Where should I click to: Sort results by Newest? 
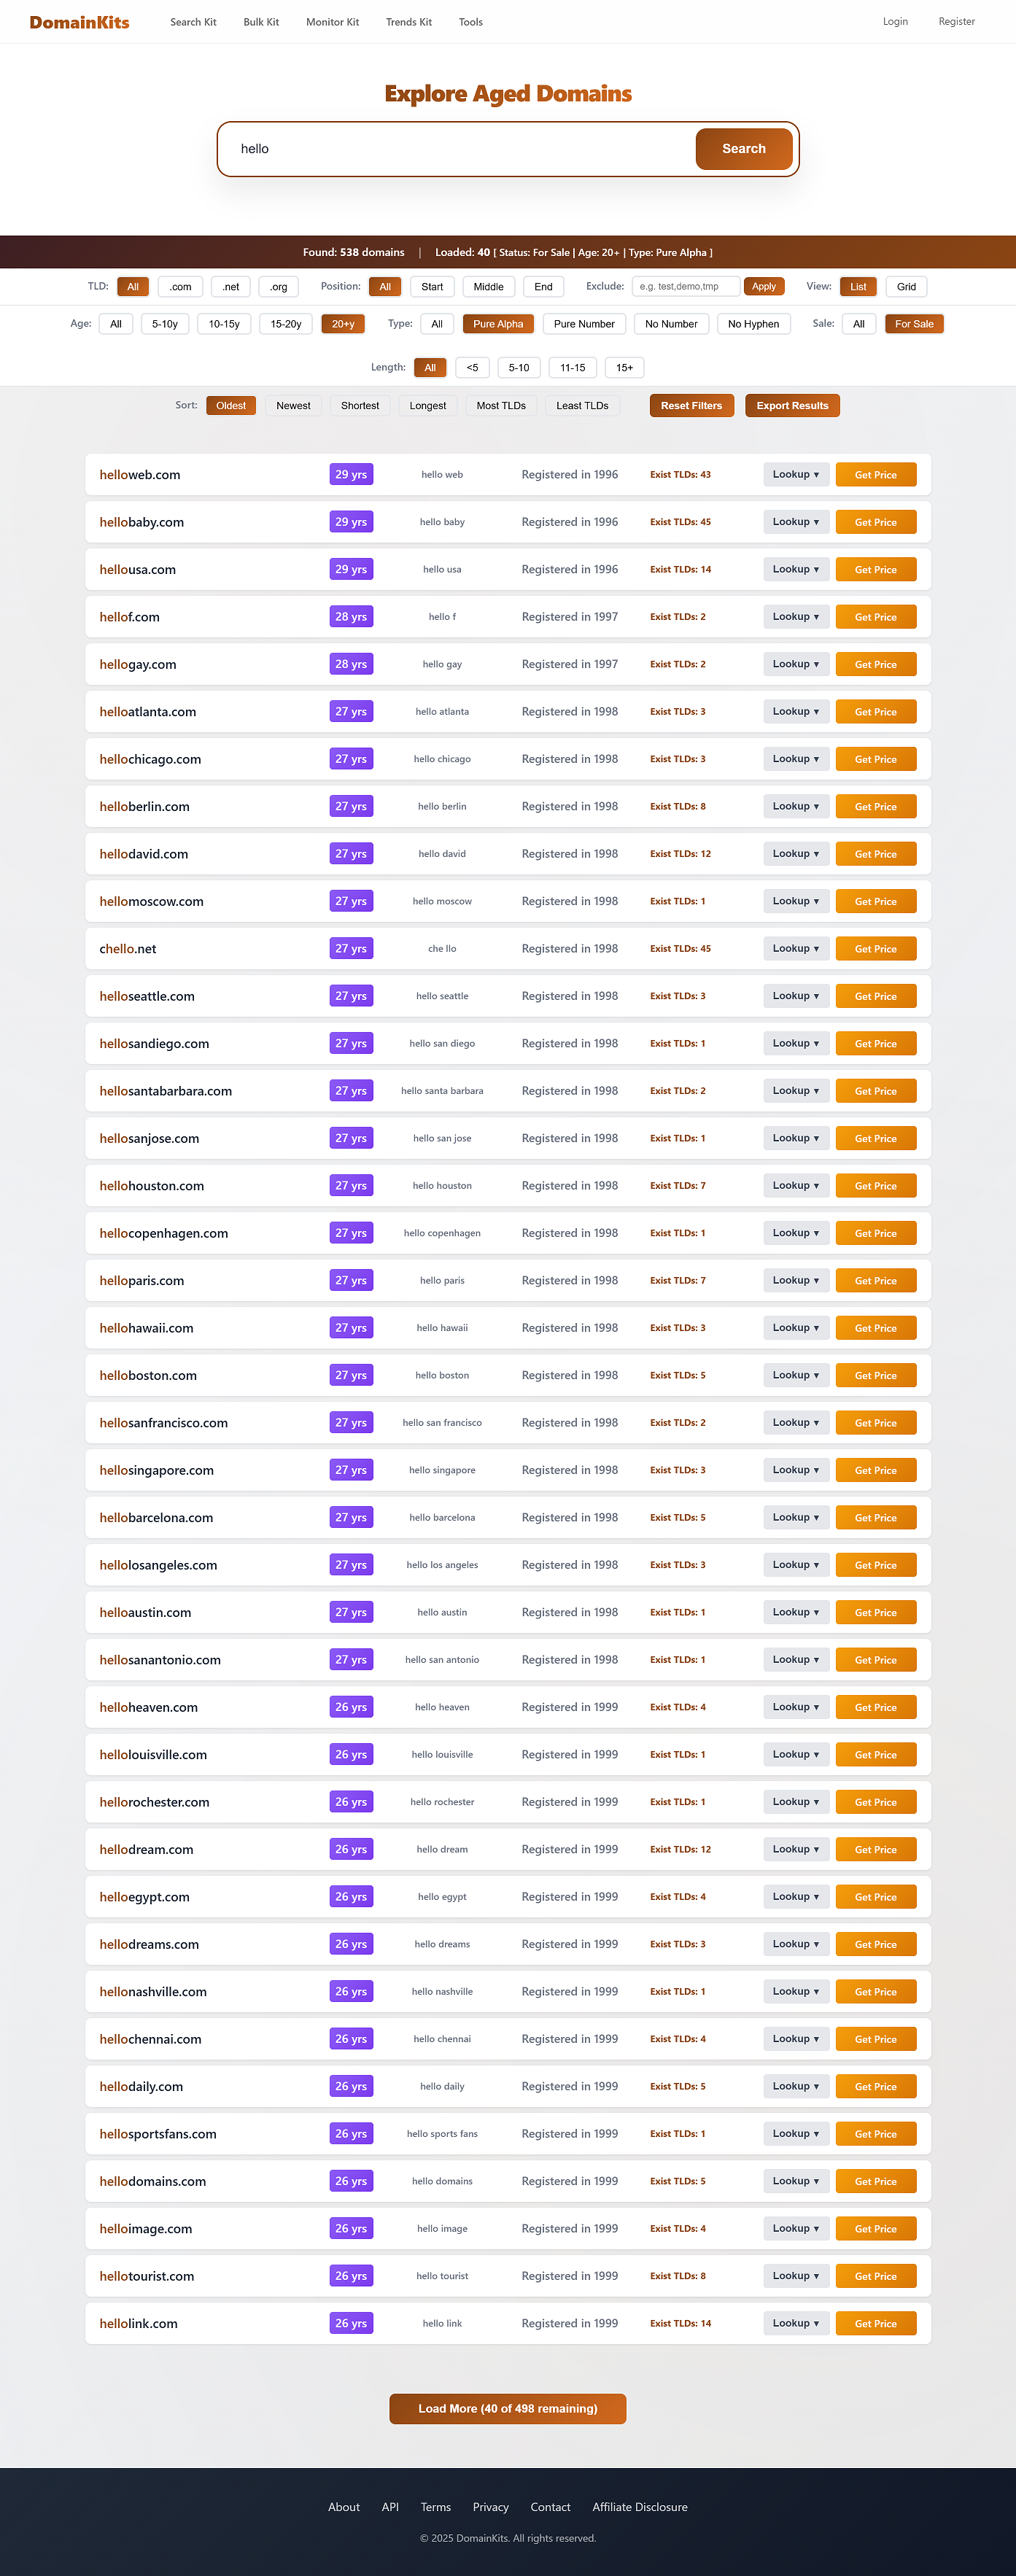(x=293, y=405)
